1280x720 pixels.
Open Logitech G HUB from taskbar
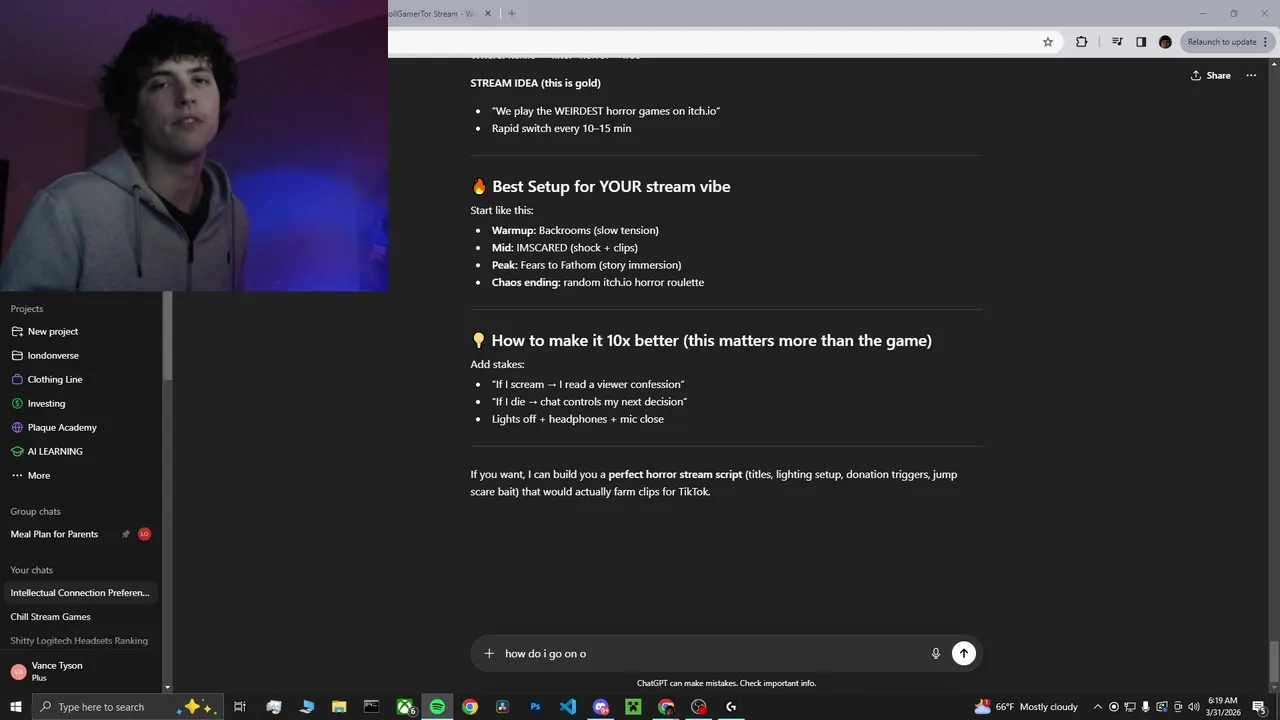point(731,707)
